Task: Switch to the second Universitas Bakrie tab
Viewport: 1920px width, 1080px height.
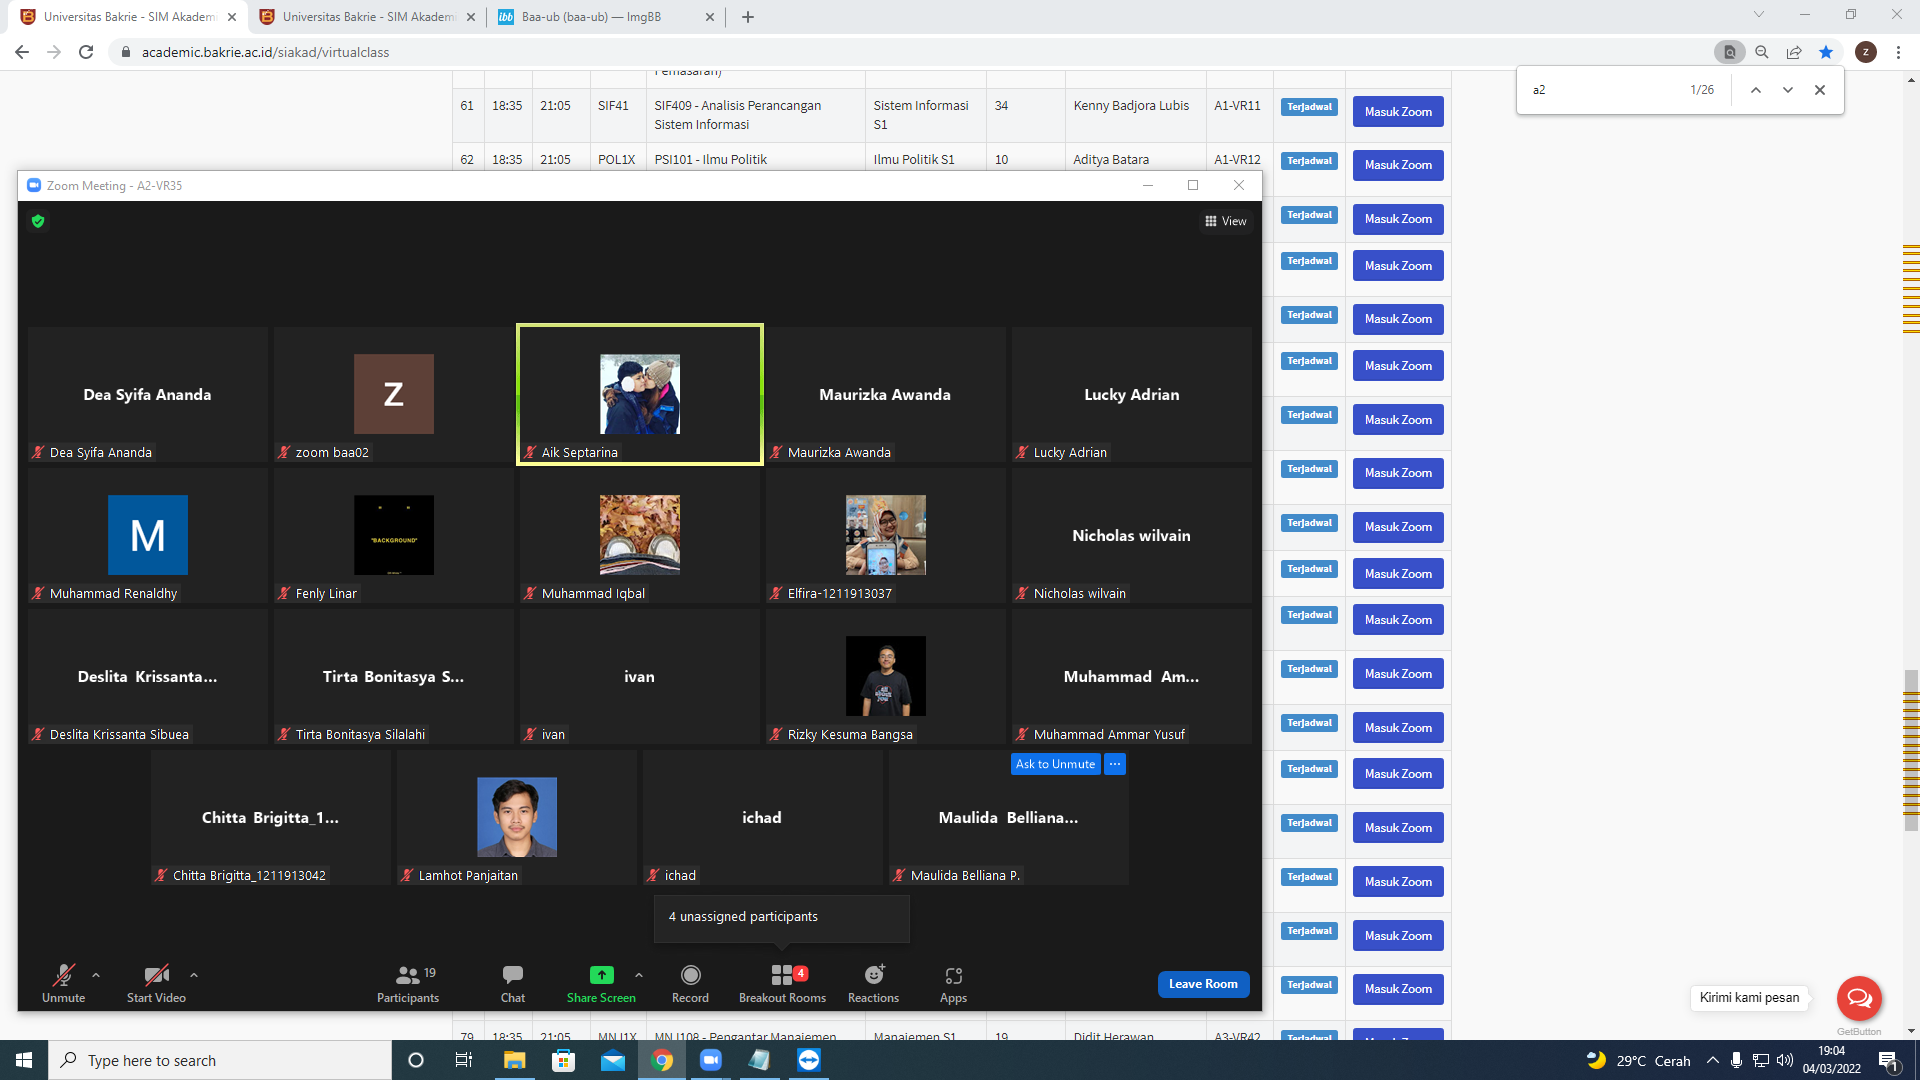Action: (x=367, y=17)
